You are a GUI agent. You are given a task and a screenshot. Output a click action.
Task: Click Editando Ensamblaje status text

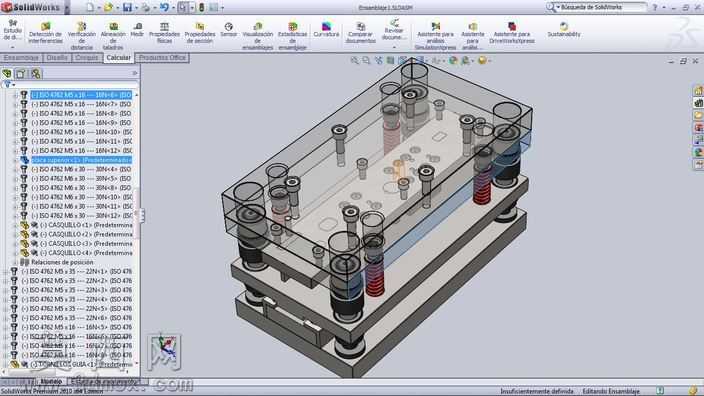(x=611, y=391)
